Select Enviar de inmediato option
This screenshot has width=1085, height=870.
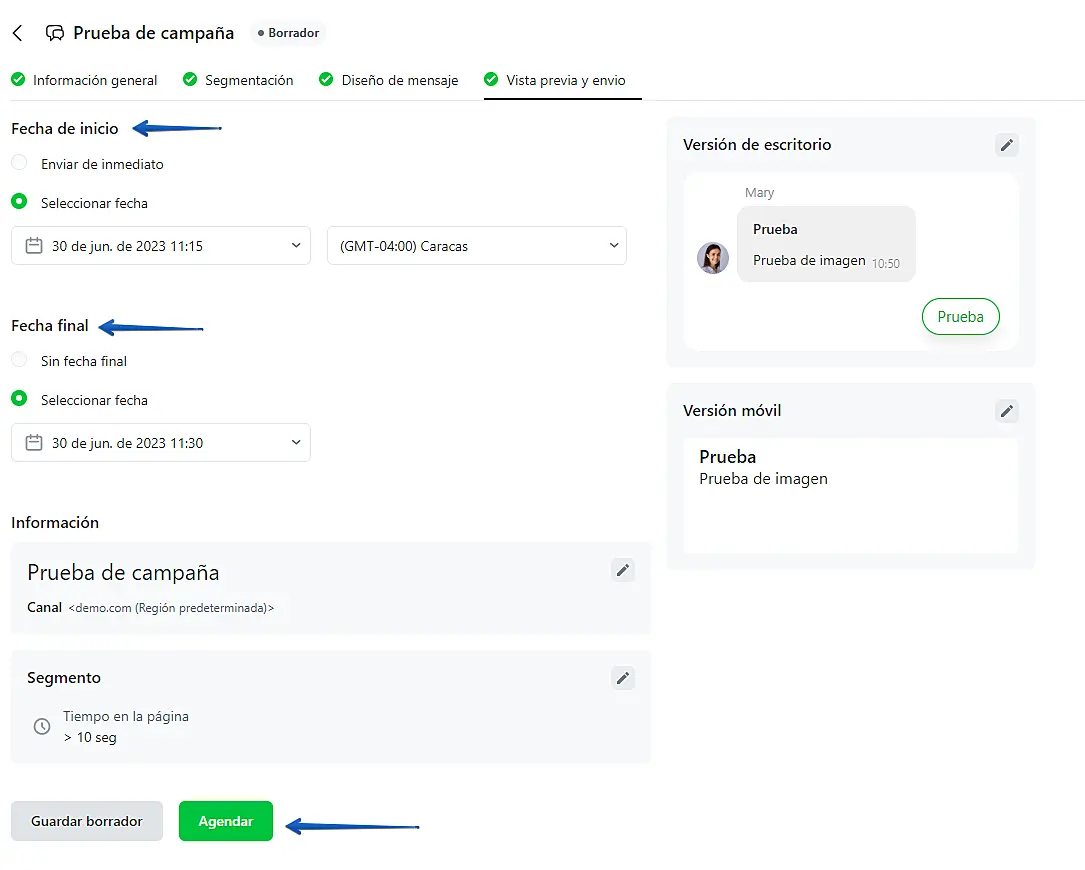coord(19,163)
